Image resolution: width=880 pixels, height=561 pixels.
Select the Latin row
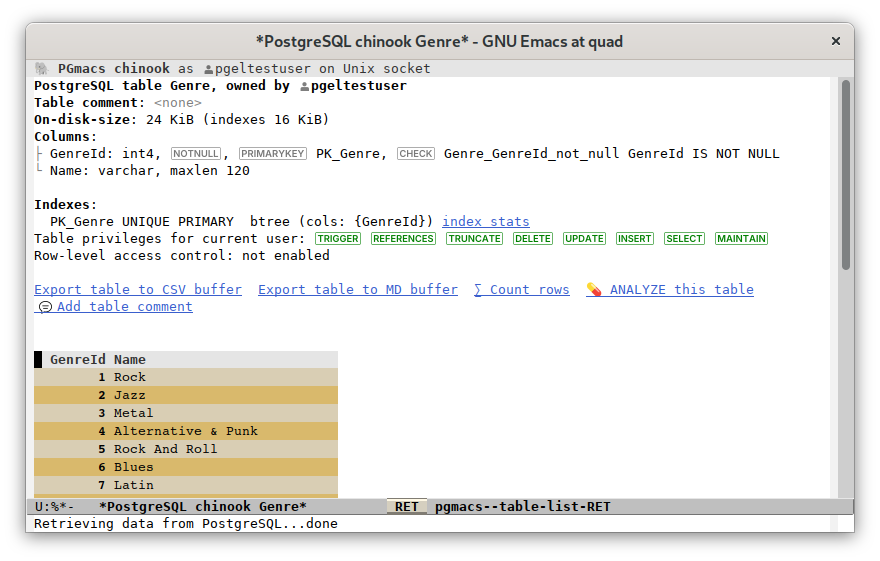point(186,485)
